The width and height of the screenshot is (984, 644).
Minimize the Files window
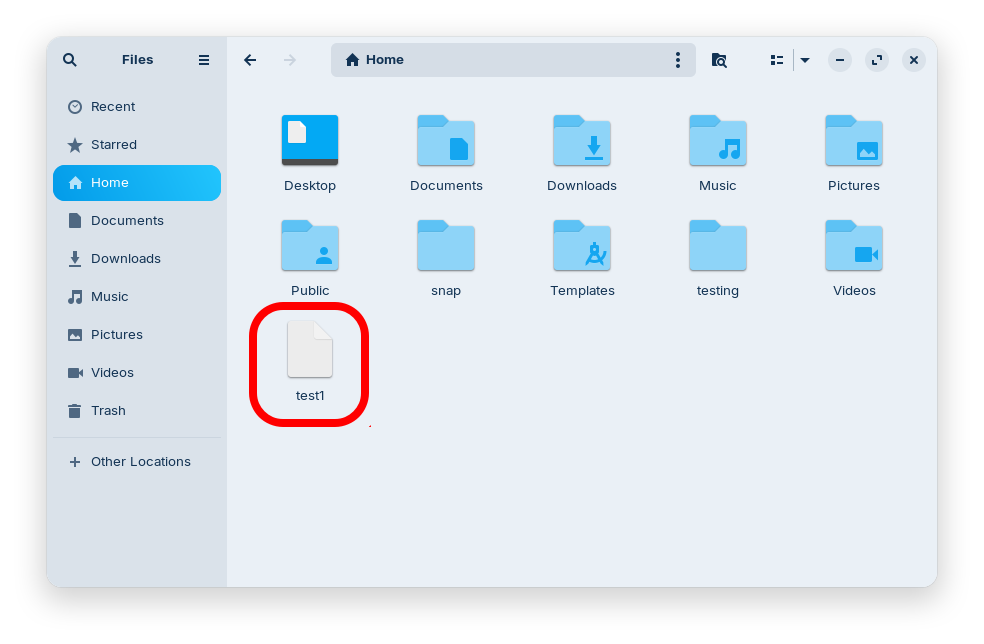(840, 60)
